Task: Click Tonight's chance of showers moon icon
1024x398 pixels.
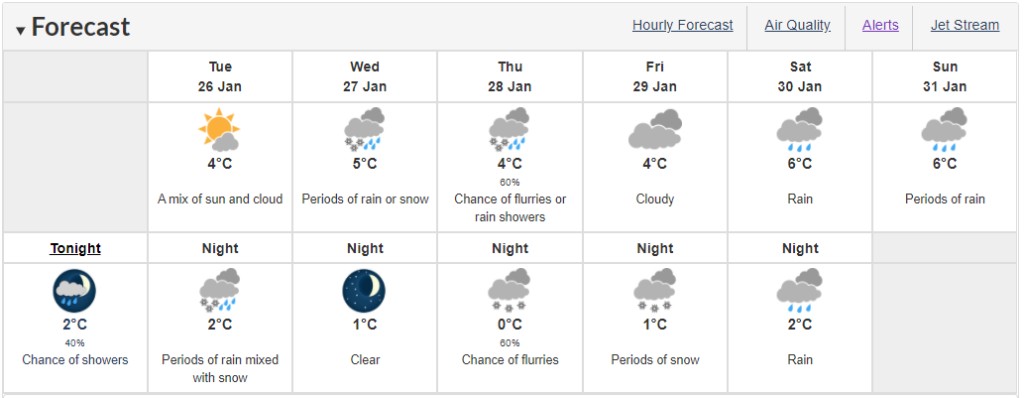Action: tap(74, 291)
